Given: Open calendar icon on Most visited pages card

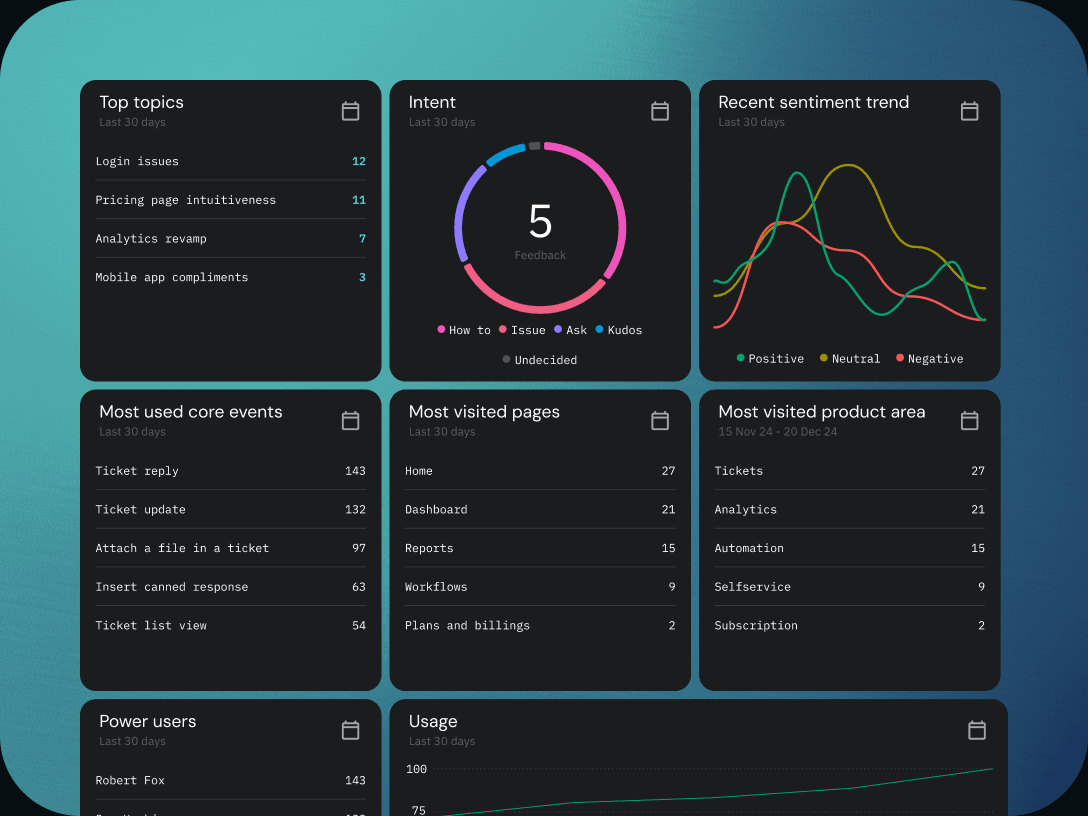Looking at the screenshot, I should click(660, 420).
